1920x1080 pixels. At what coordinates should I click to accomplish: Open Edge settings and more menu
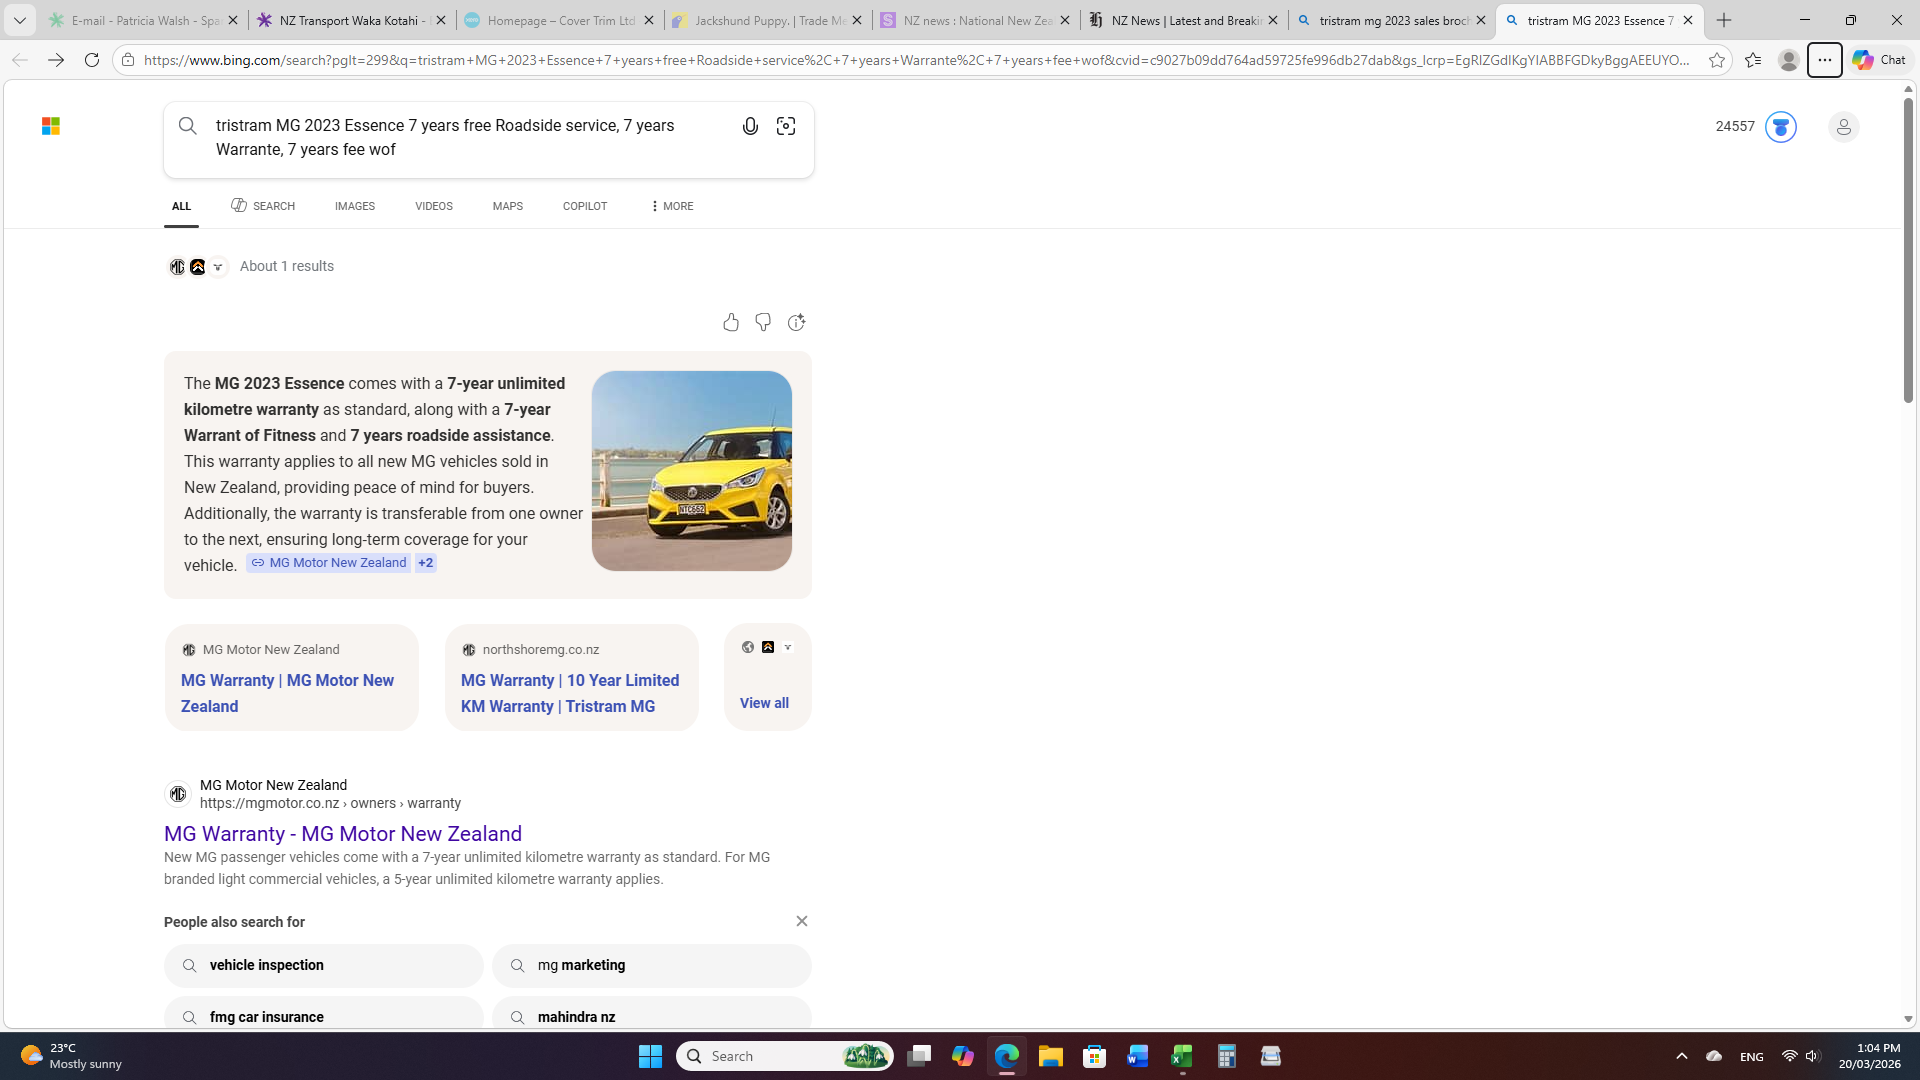pyautogui.click(x=1825, y=60)
